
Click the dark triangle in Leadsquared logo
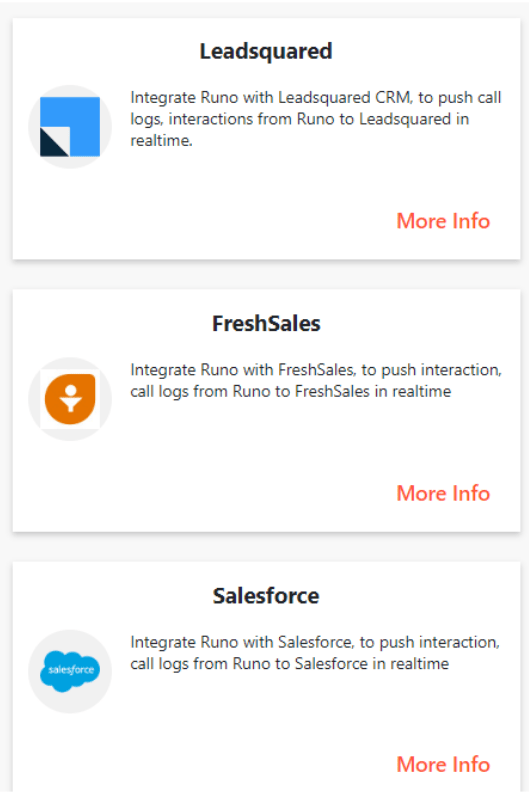point(52,144)
